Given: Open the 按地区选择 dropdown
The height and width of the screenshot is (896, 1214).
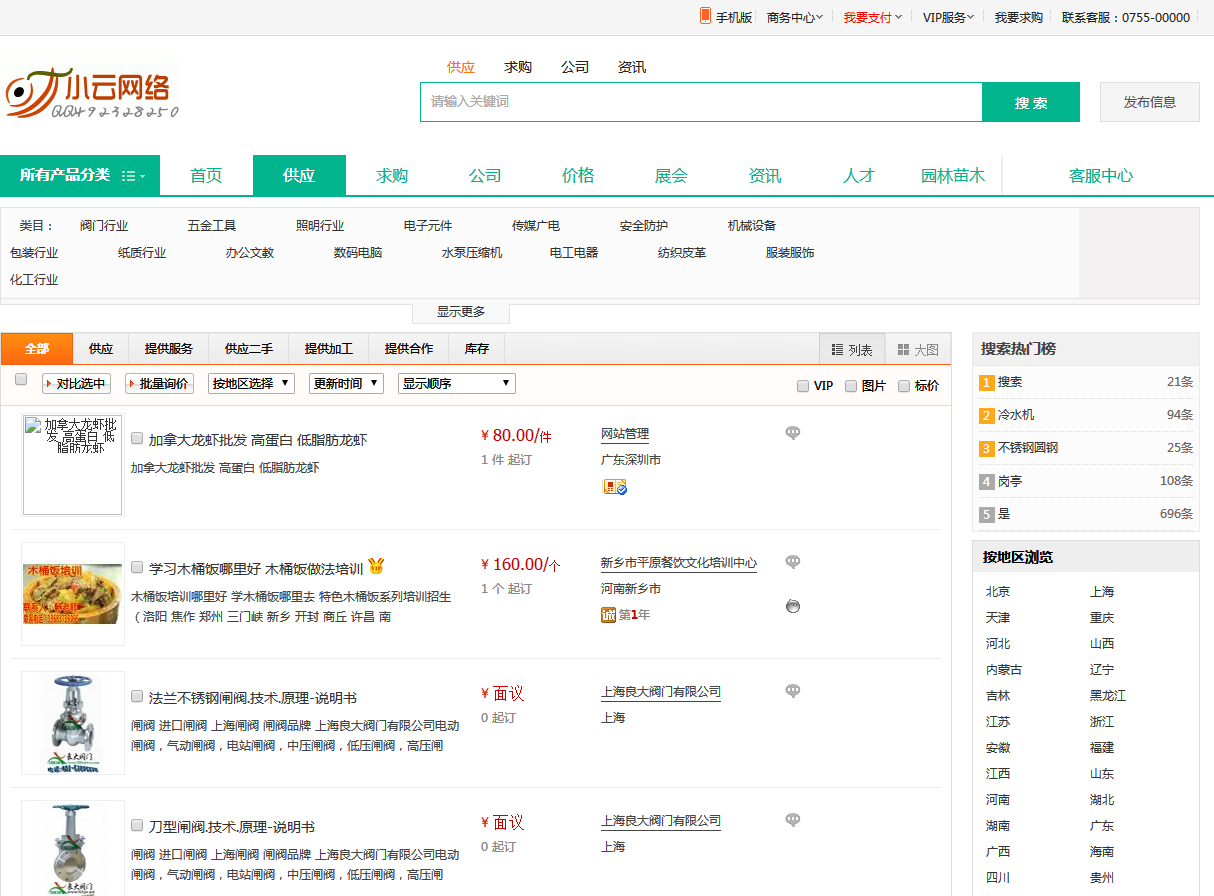Looking at the screenshot, I should (251, 383).
